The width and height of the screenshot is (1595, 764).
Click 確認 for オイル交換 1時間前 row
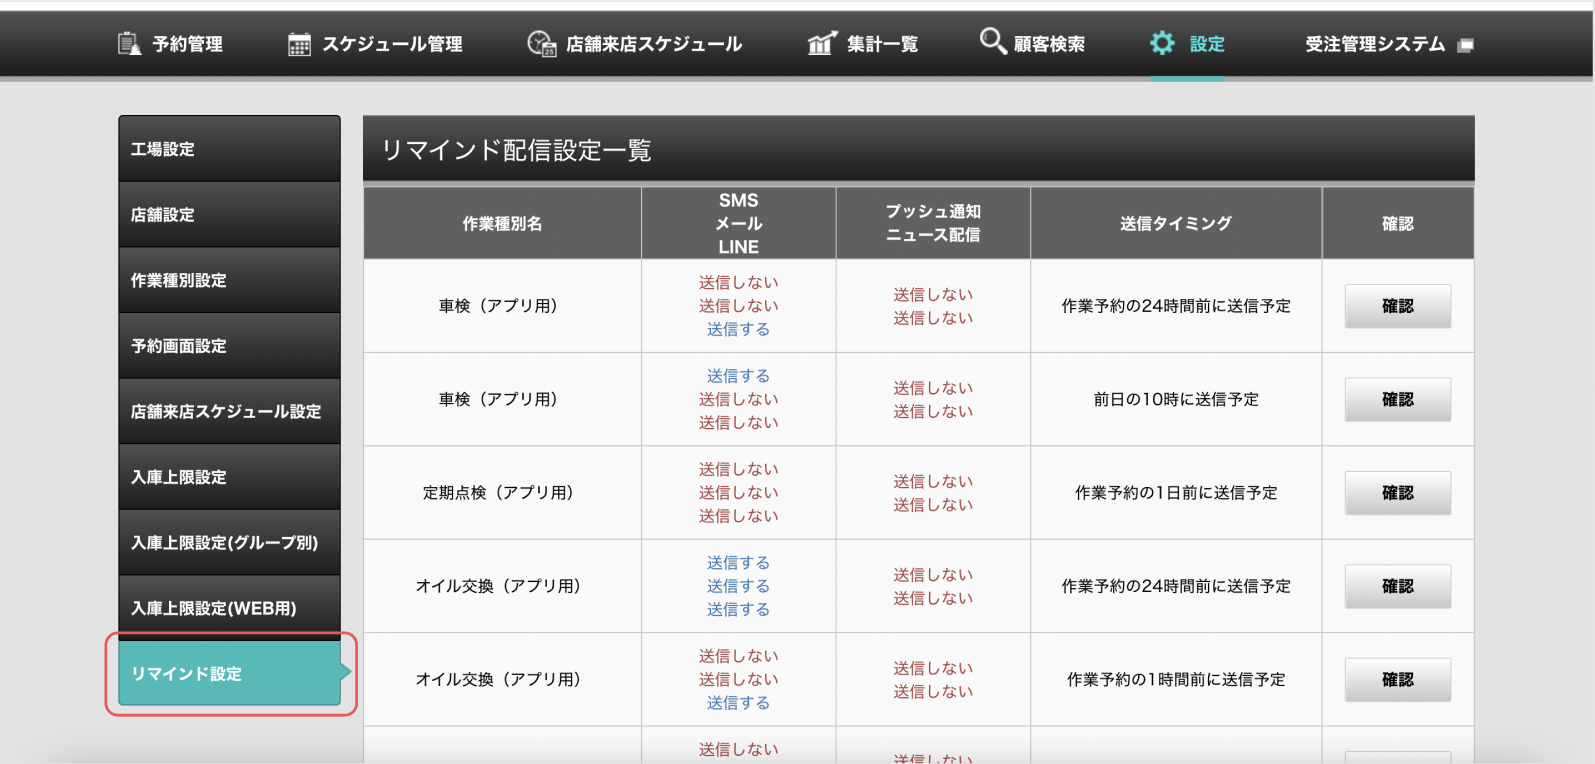pos(1397,679)
